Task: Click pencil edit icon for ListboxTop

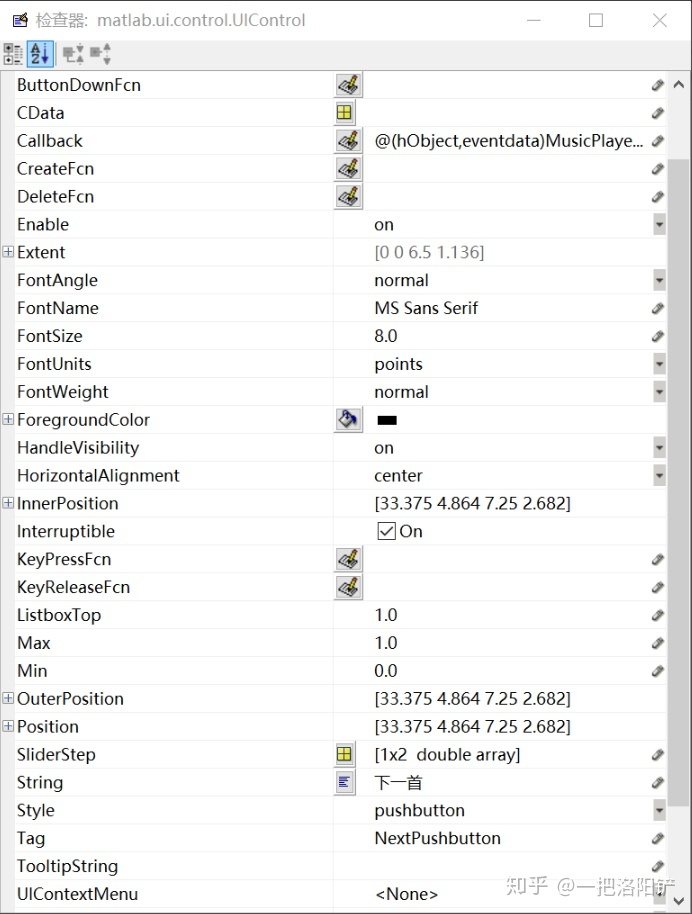Action: (x=658, y=615)
